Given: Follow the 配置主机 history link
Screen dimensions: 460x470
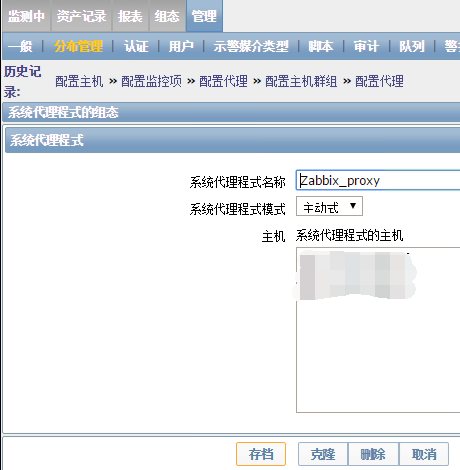Looking at the screenshot, I should tap(79, 81).
